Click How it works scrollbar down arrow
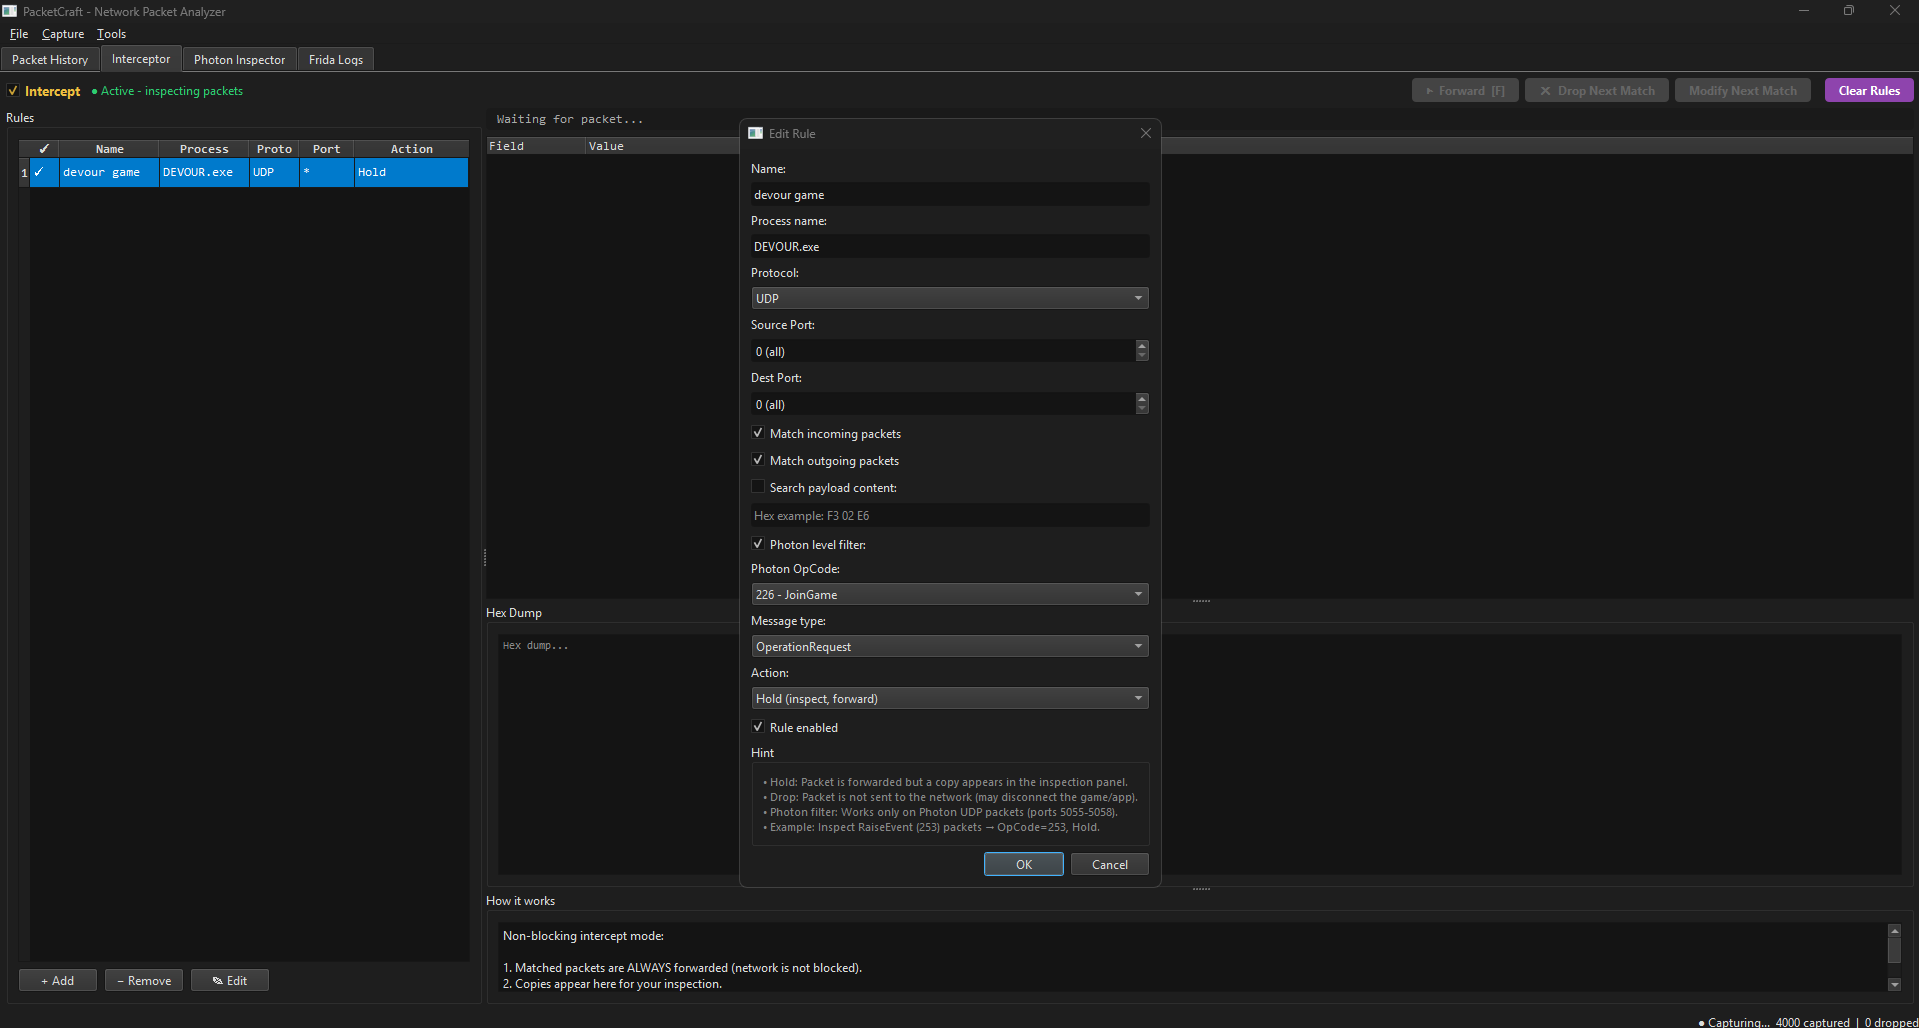 click(x=1894, y=984)
